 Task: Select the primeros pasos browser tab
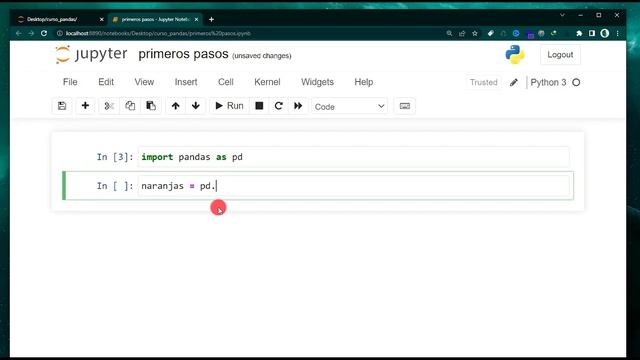[x=155, y=19]
